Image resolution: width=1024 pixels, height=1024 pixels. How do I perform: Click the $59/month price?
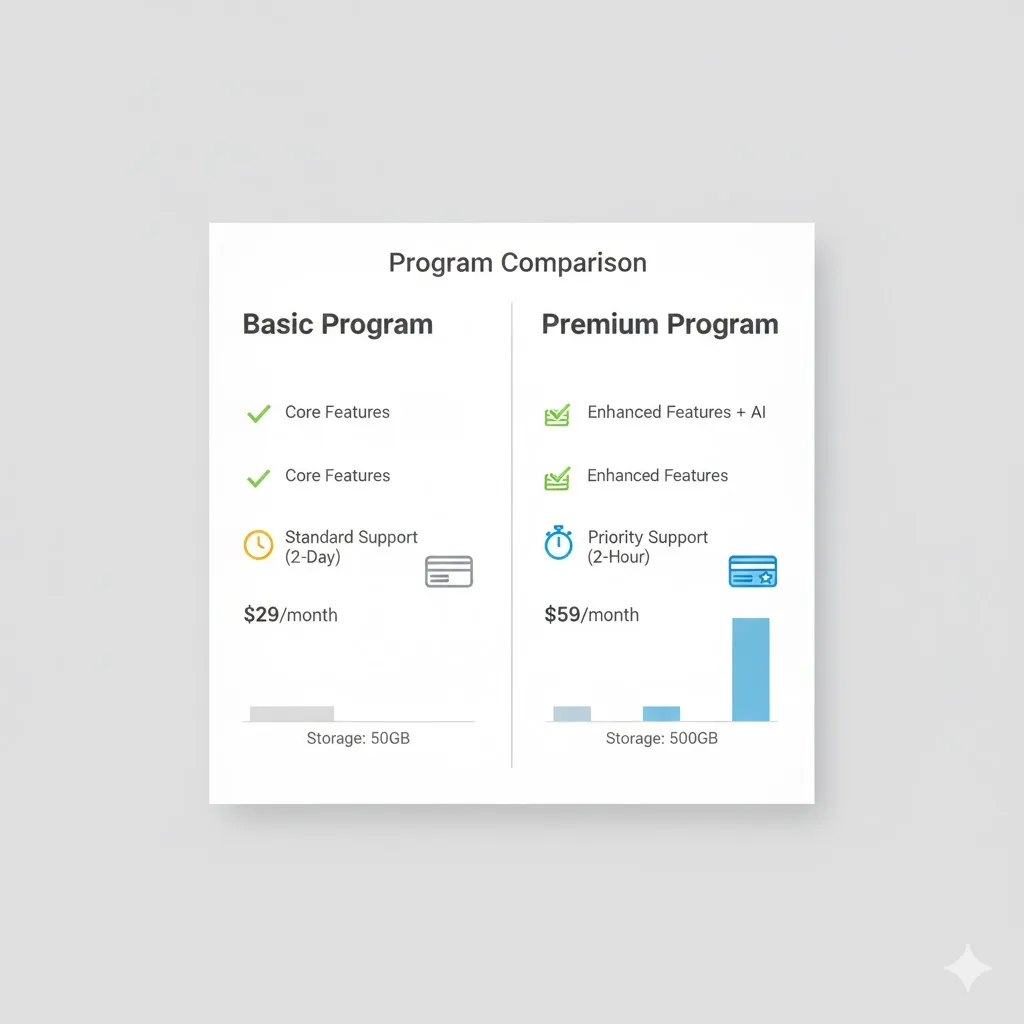click(x=592, y=615)
